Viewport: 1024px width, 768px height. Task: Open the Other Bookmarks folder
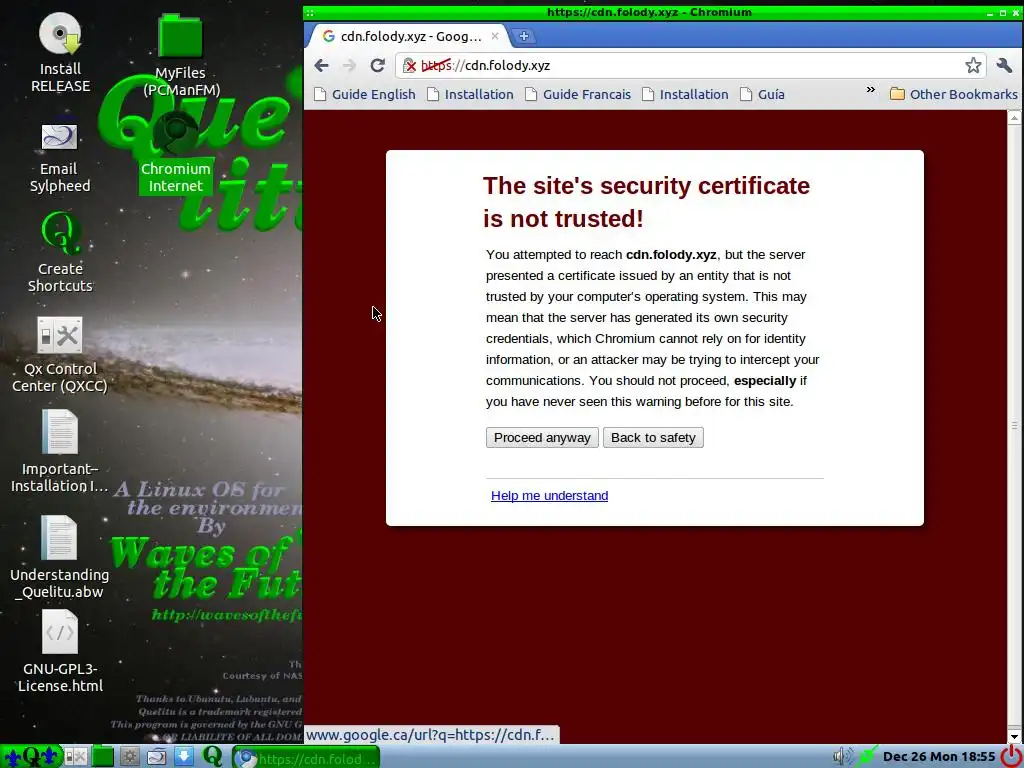pyautogui.click(x=953, y=94)
